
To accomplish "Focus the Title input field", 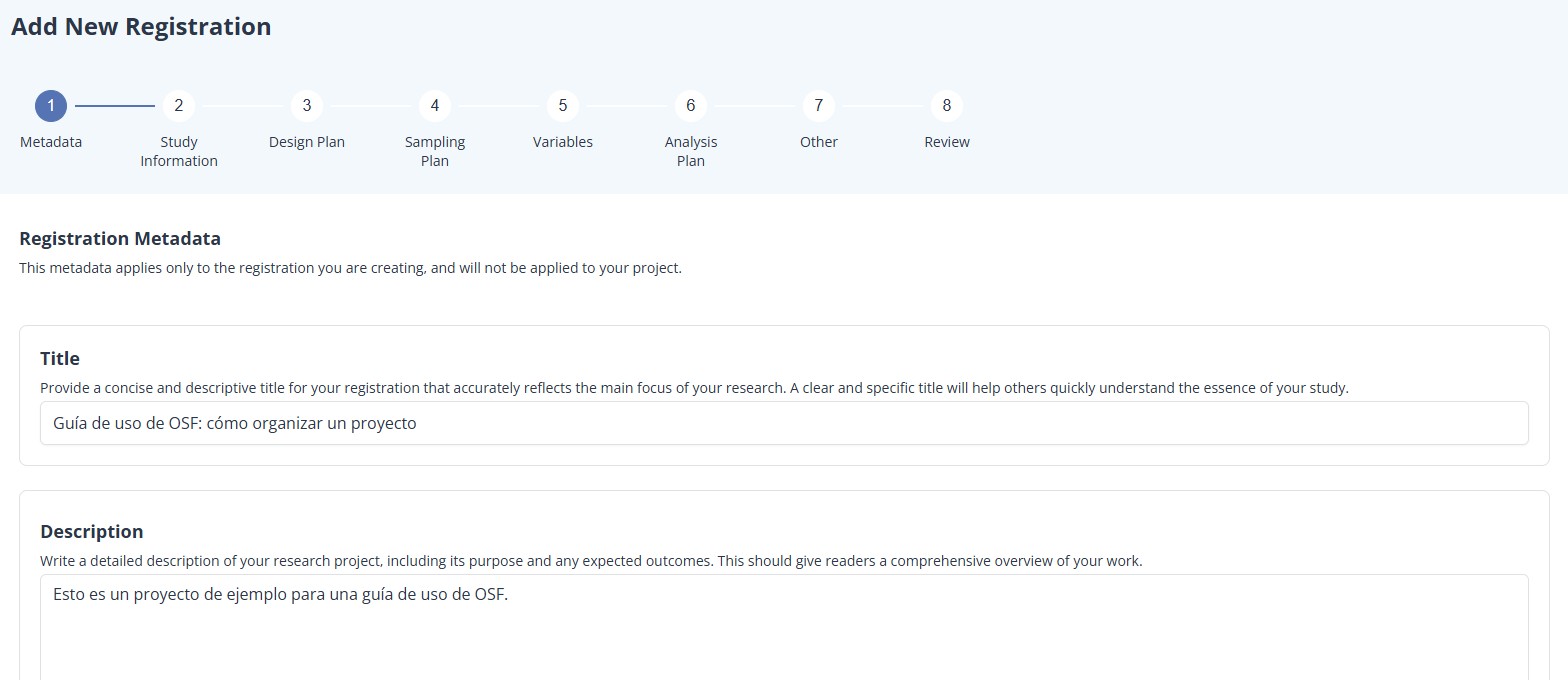I will [x=784, y=423].
